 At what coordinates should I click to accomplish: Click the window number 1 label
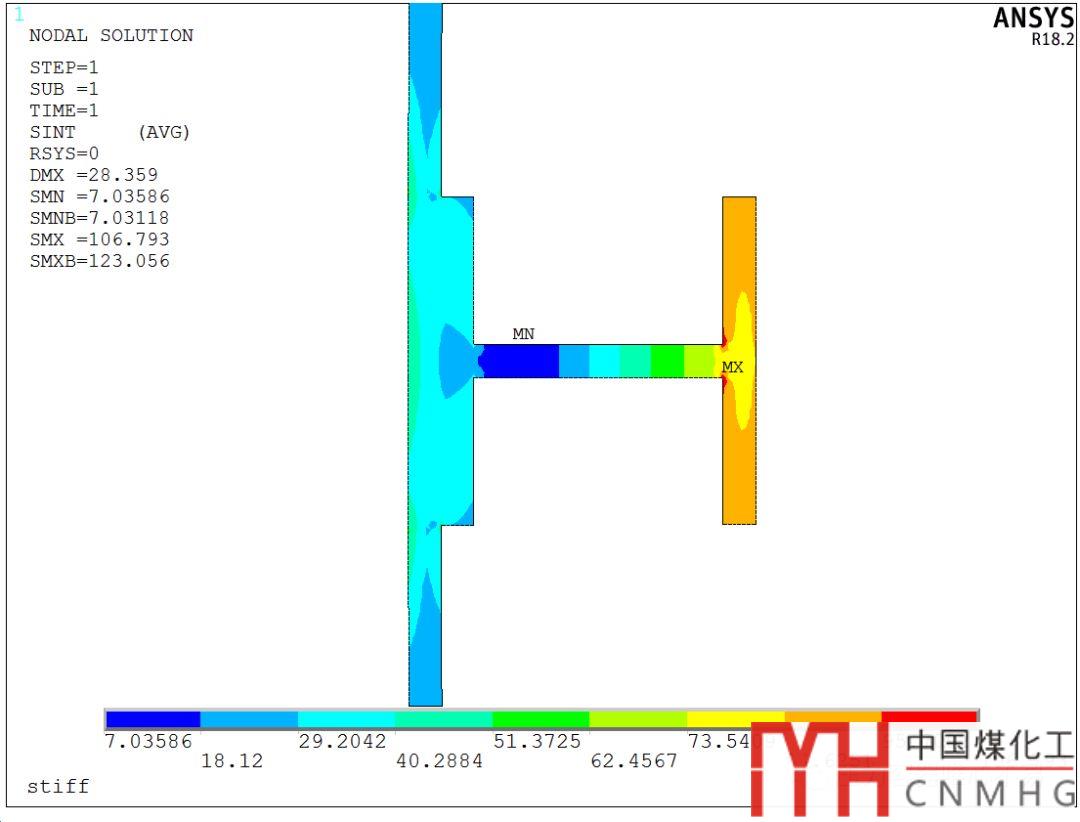(x=19, y=15)
